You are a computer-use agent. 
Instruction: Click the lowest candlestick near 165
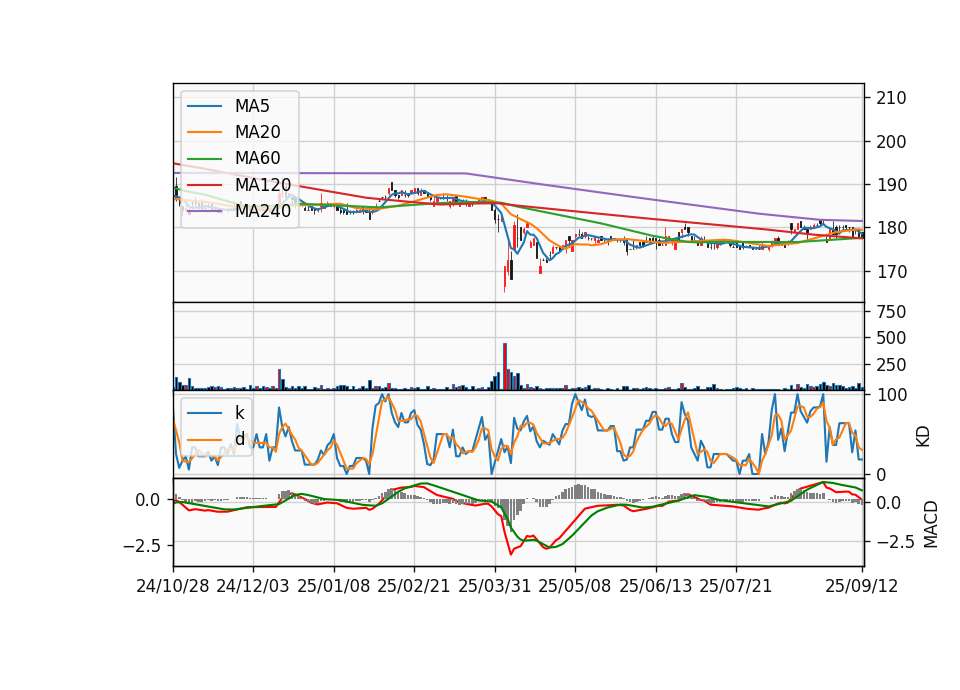(505, 279)
